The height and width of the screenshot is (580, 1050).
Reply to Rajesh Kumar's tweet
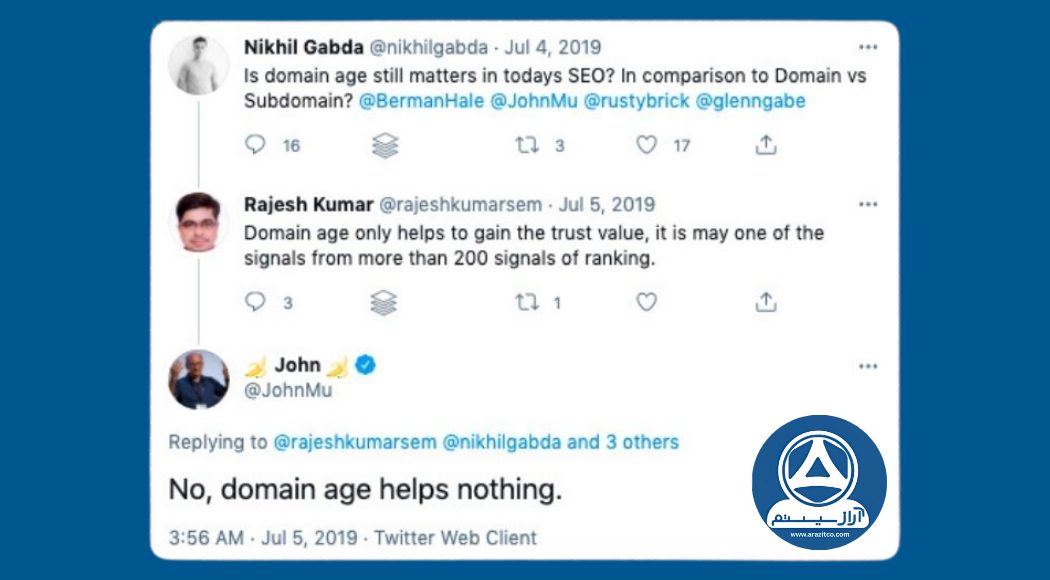pos(257,302)
